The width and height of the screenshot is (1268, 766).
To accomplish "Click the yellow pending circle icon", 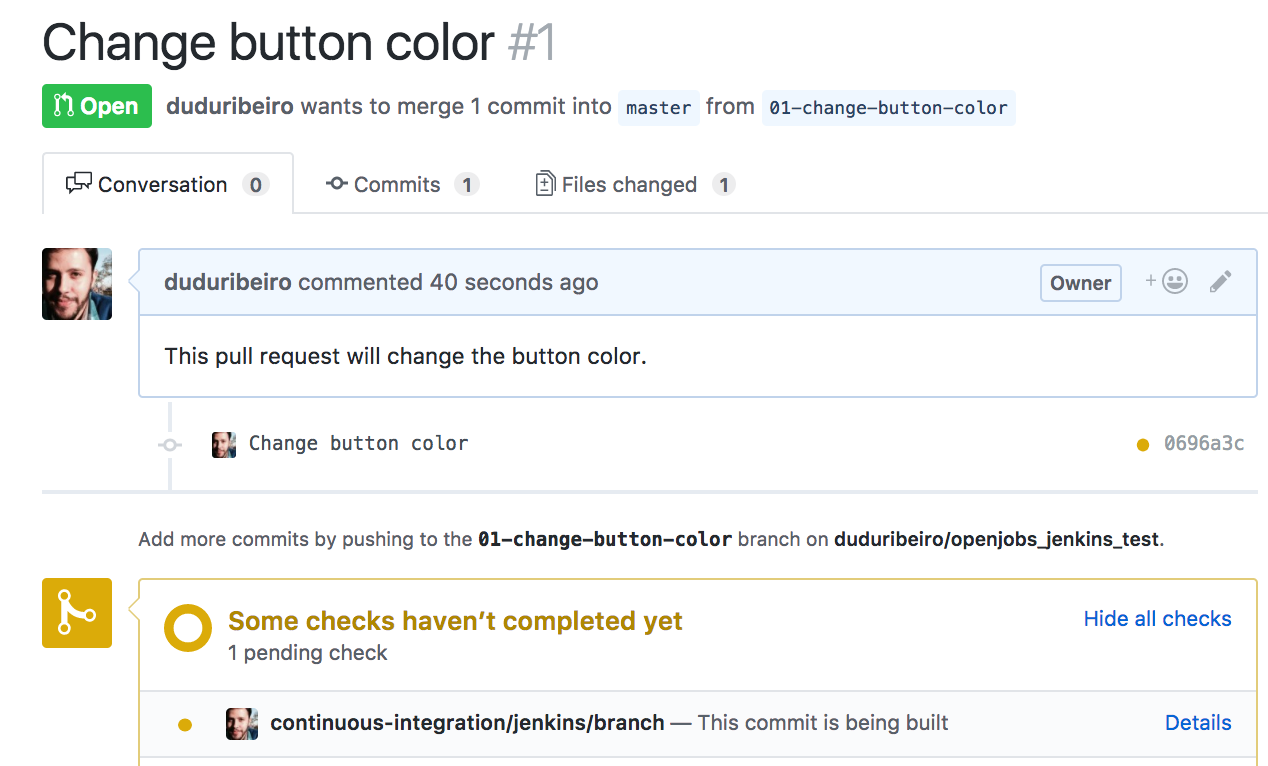I will coord(188,628).
